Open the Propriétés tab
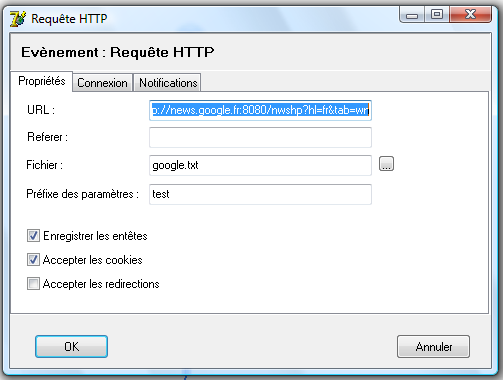This screenshot has height=380, width=503. [x=42, y=81]
